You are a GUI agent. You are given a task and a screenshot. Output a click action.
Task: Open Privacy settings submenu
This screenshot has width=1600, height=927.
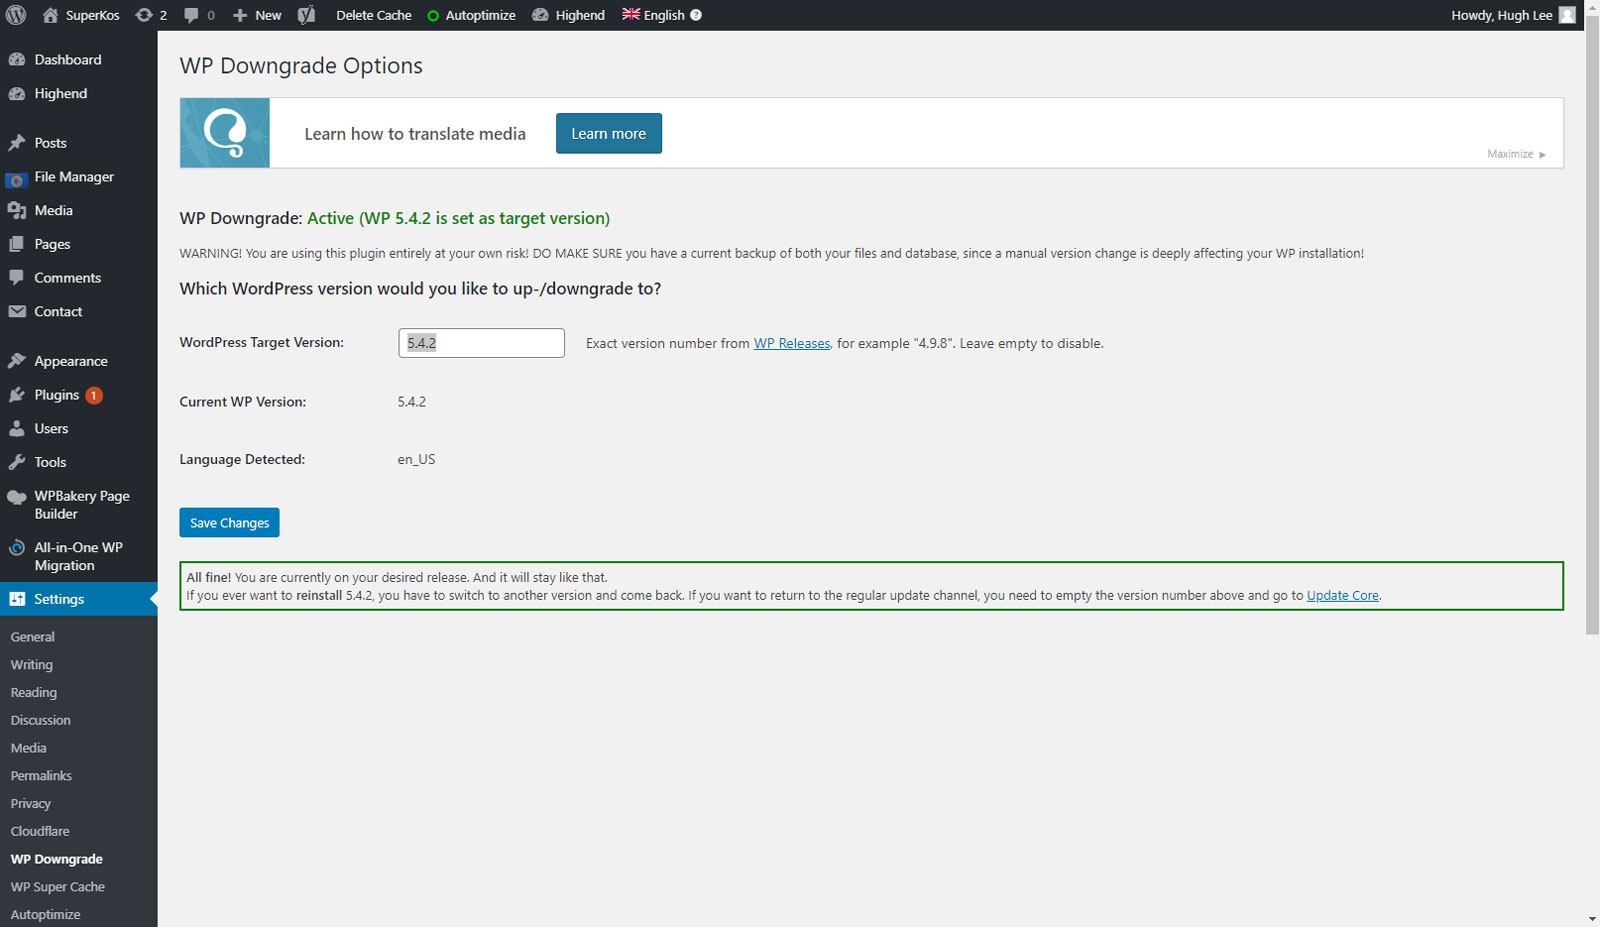coord(31,804)
